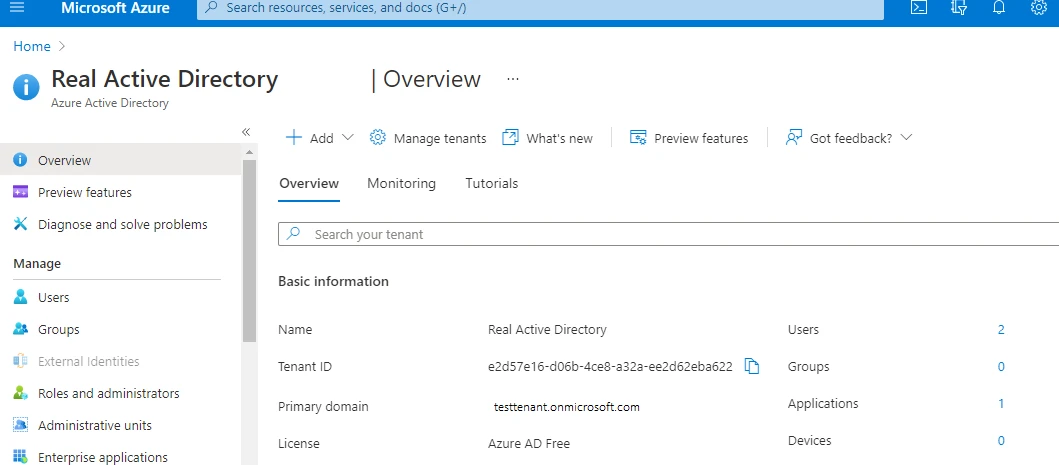Copy the Tenant ID to clipboard
1059x465 pixels.
[752, 366]
